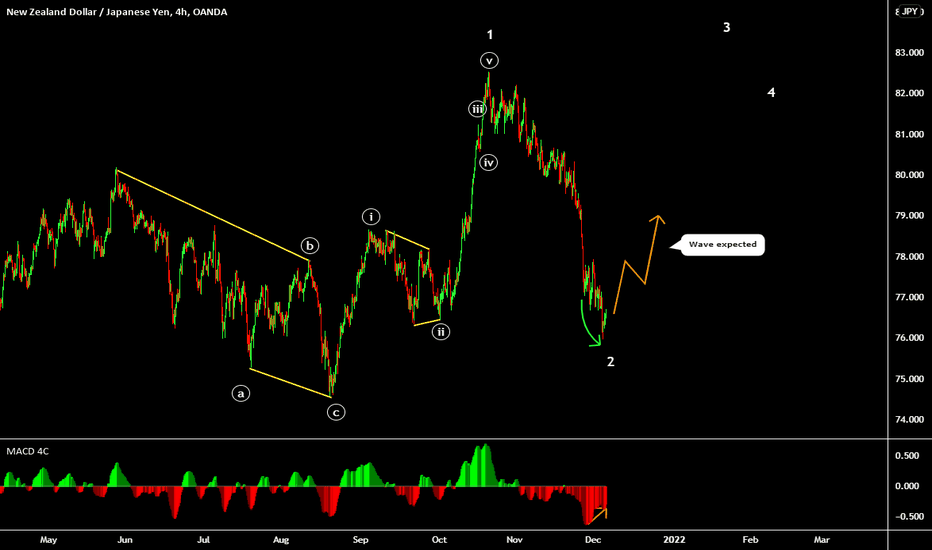The height and width of the screenshot is (550, 932).
Task: Click the Jun label on time axis
Action: click(125, 540)
